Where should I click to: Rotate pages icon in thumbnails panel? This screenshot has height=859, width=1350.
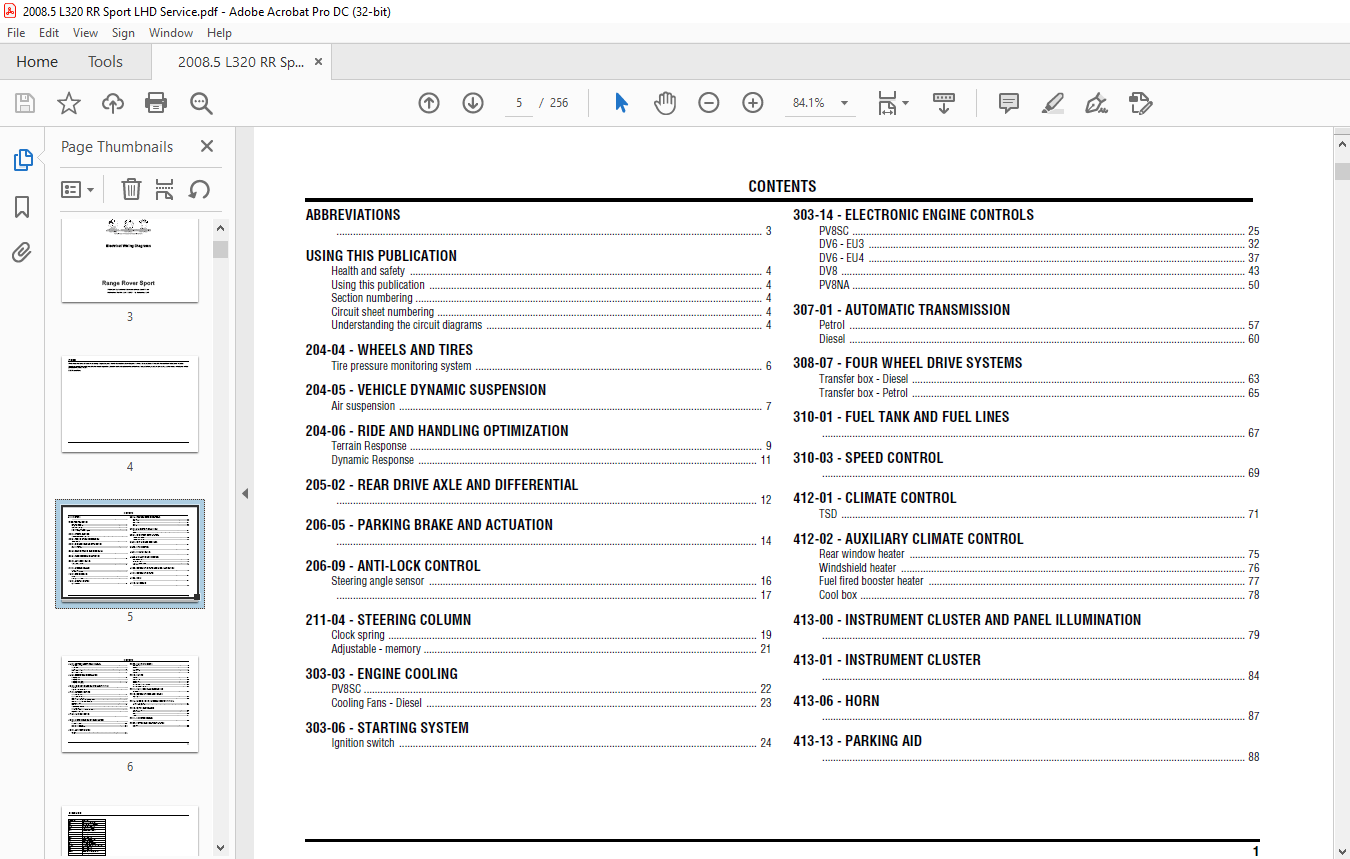click(x=199, y=189)
